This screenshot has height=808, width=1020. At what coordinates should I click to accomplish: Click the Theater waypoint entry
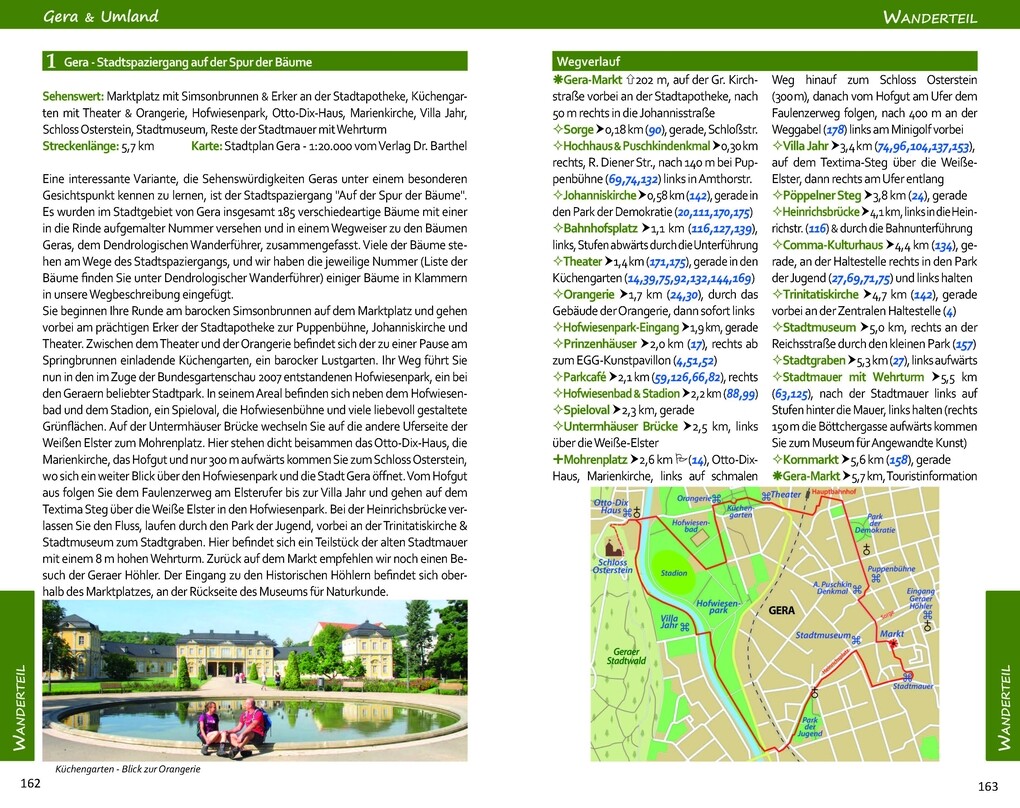pos(582,262)
